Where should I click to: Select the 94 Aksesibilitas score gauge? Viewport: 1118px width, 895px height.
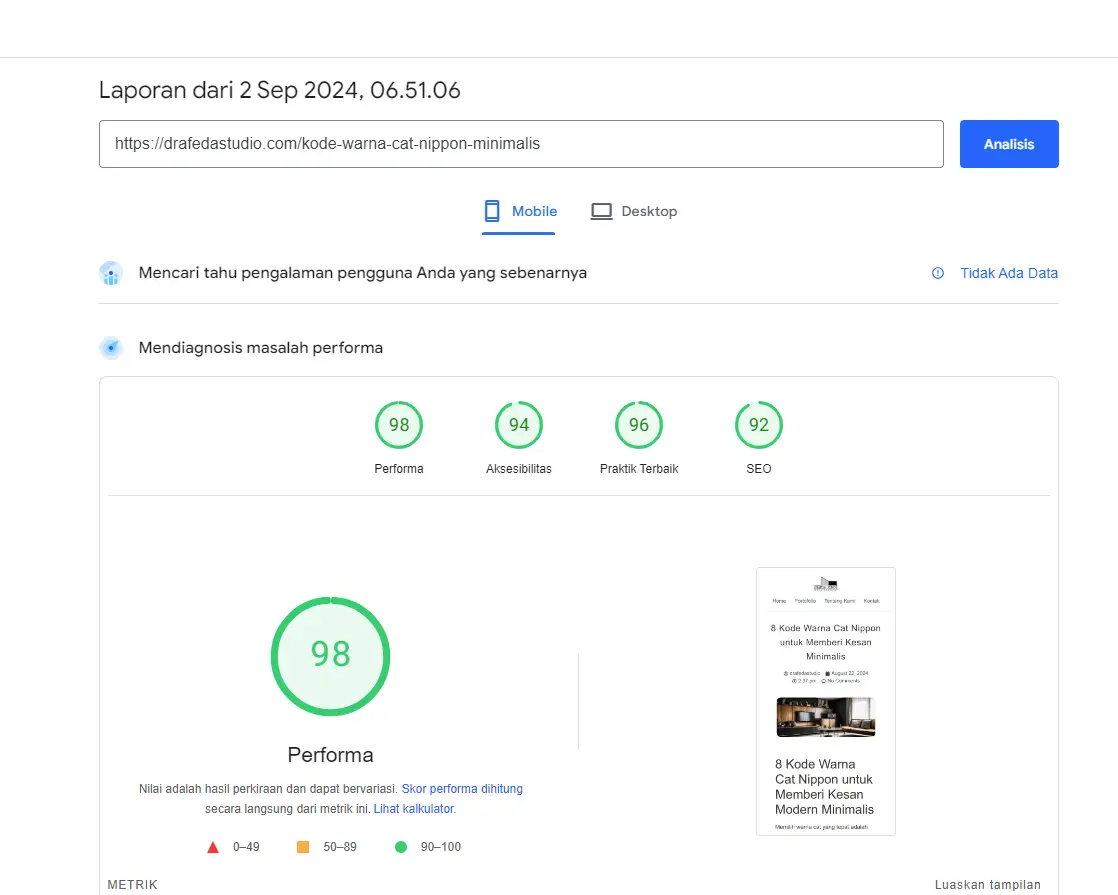(518, 424)
